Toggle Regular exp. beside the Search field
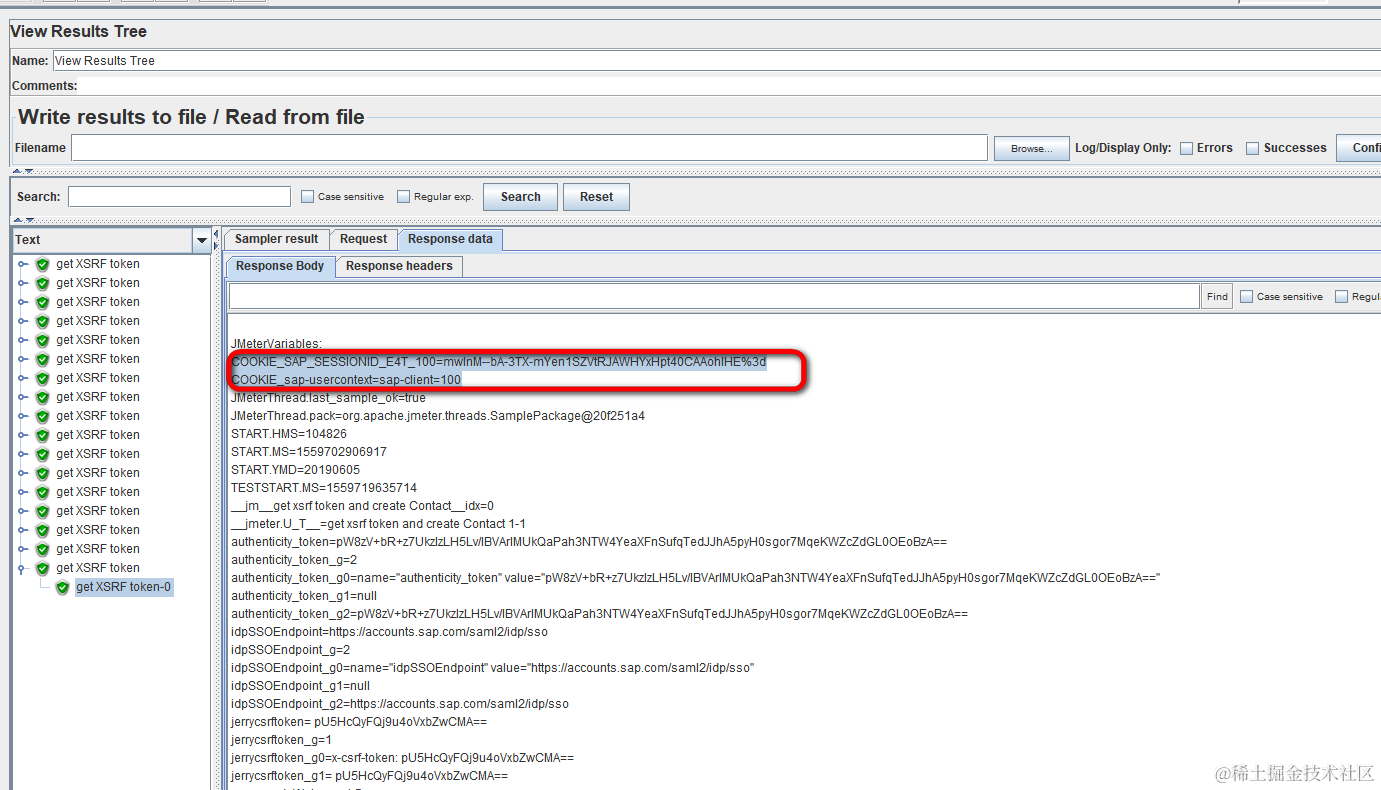This screenshot has width=1381, height=790. click(403, 197)
